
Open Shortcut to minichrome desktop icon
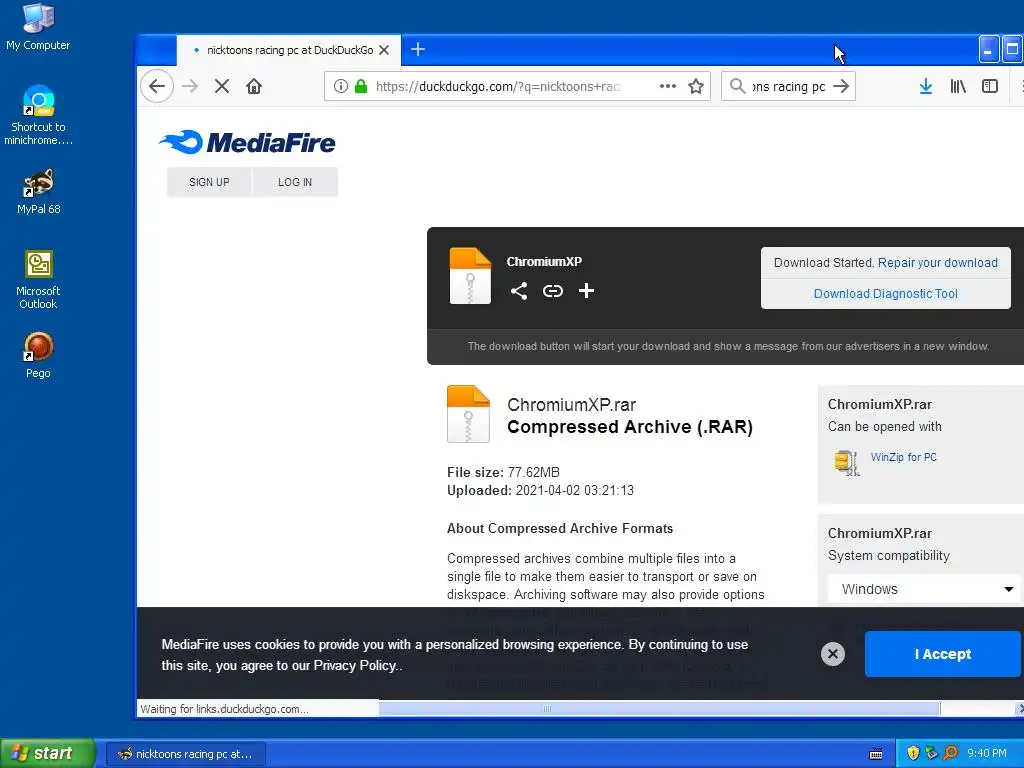point(38,116)
